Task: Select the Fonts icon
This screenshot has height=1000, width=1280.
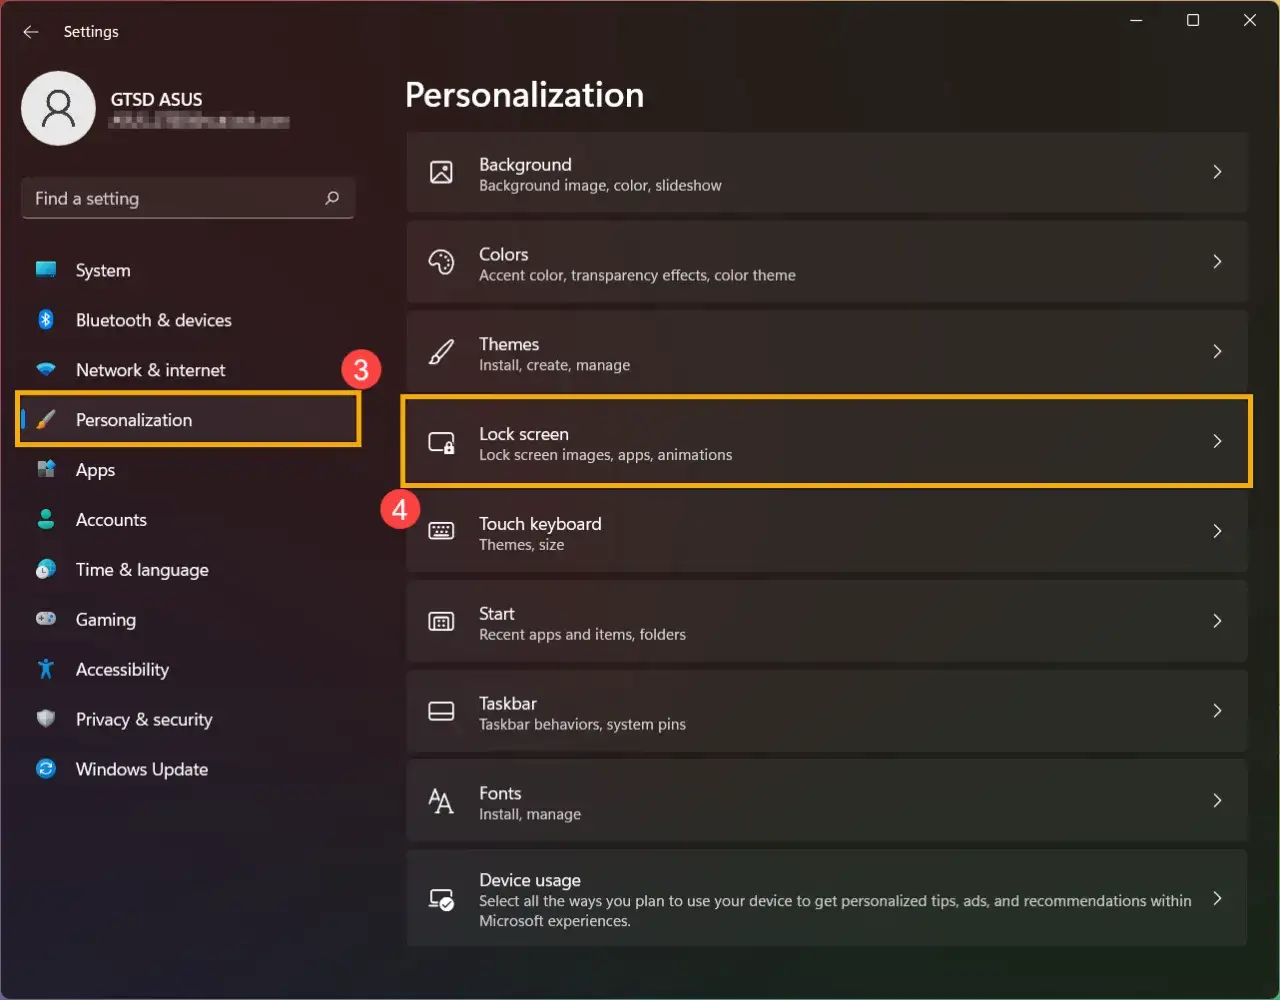Action: pos(441,801)
